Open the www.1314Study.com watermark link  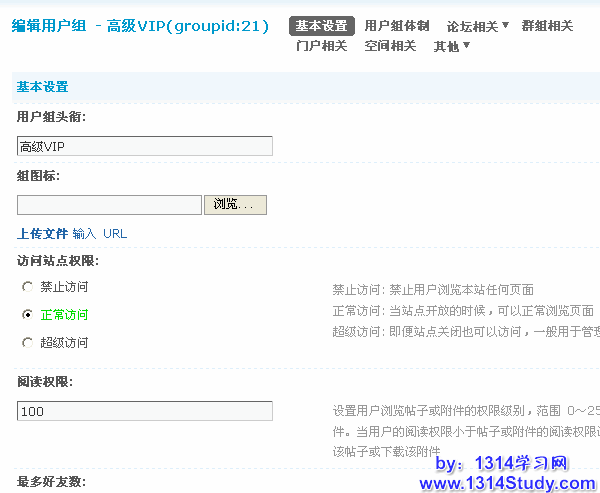point(507,483)
